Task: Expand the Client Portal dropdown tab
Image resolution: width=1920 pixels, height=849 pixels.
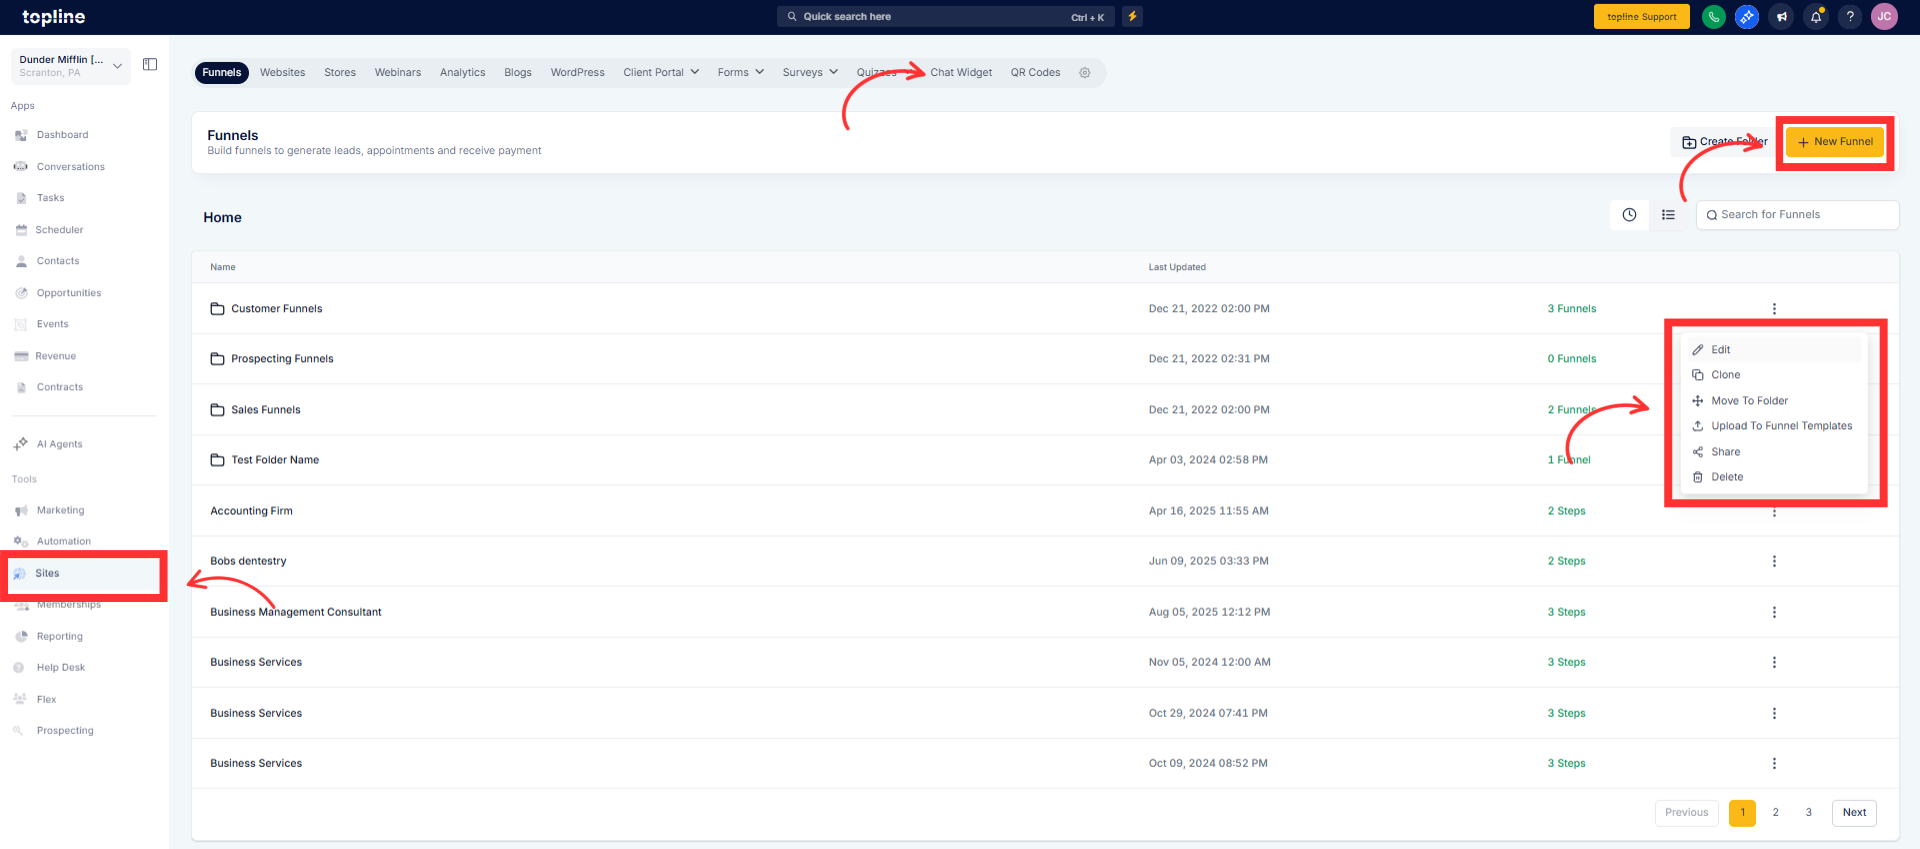Action: click(x=661, y=73)
